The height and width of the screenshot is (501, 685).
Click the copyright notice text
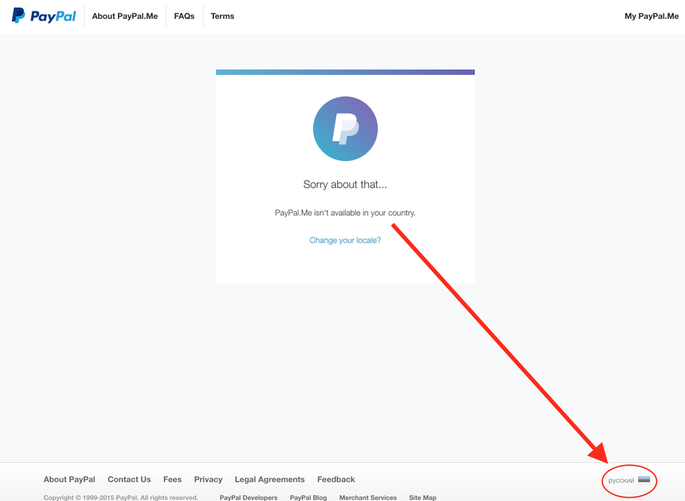click(121, 498)
